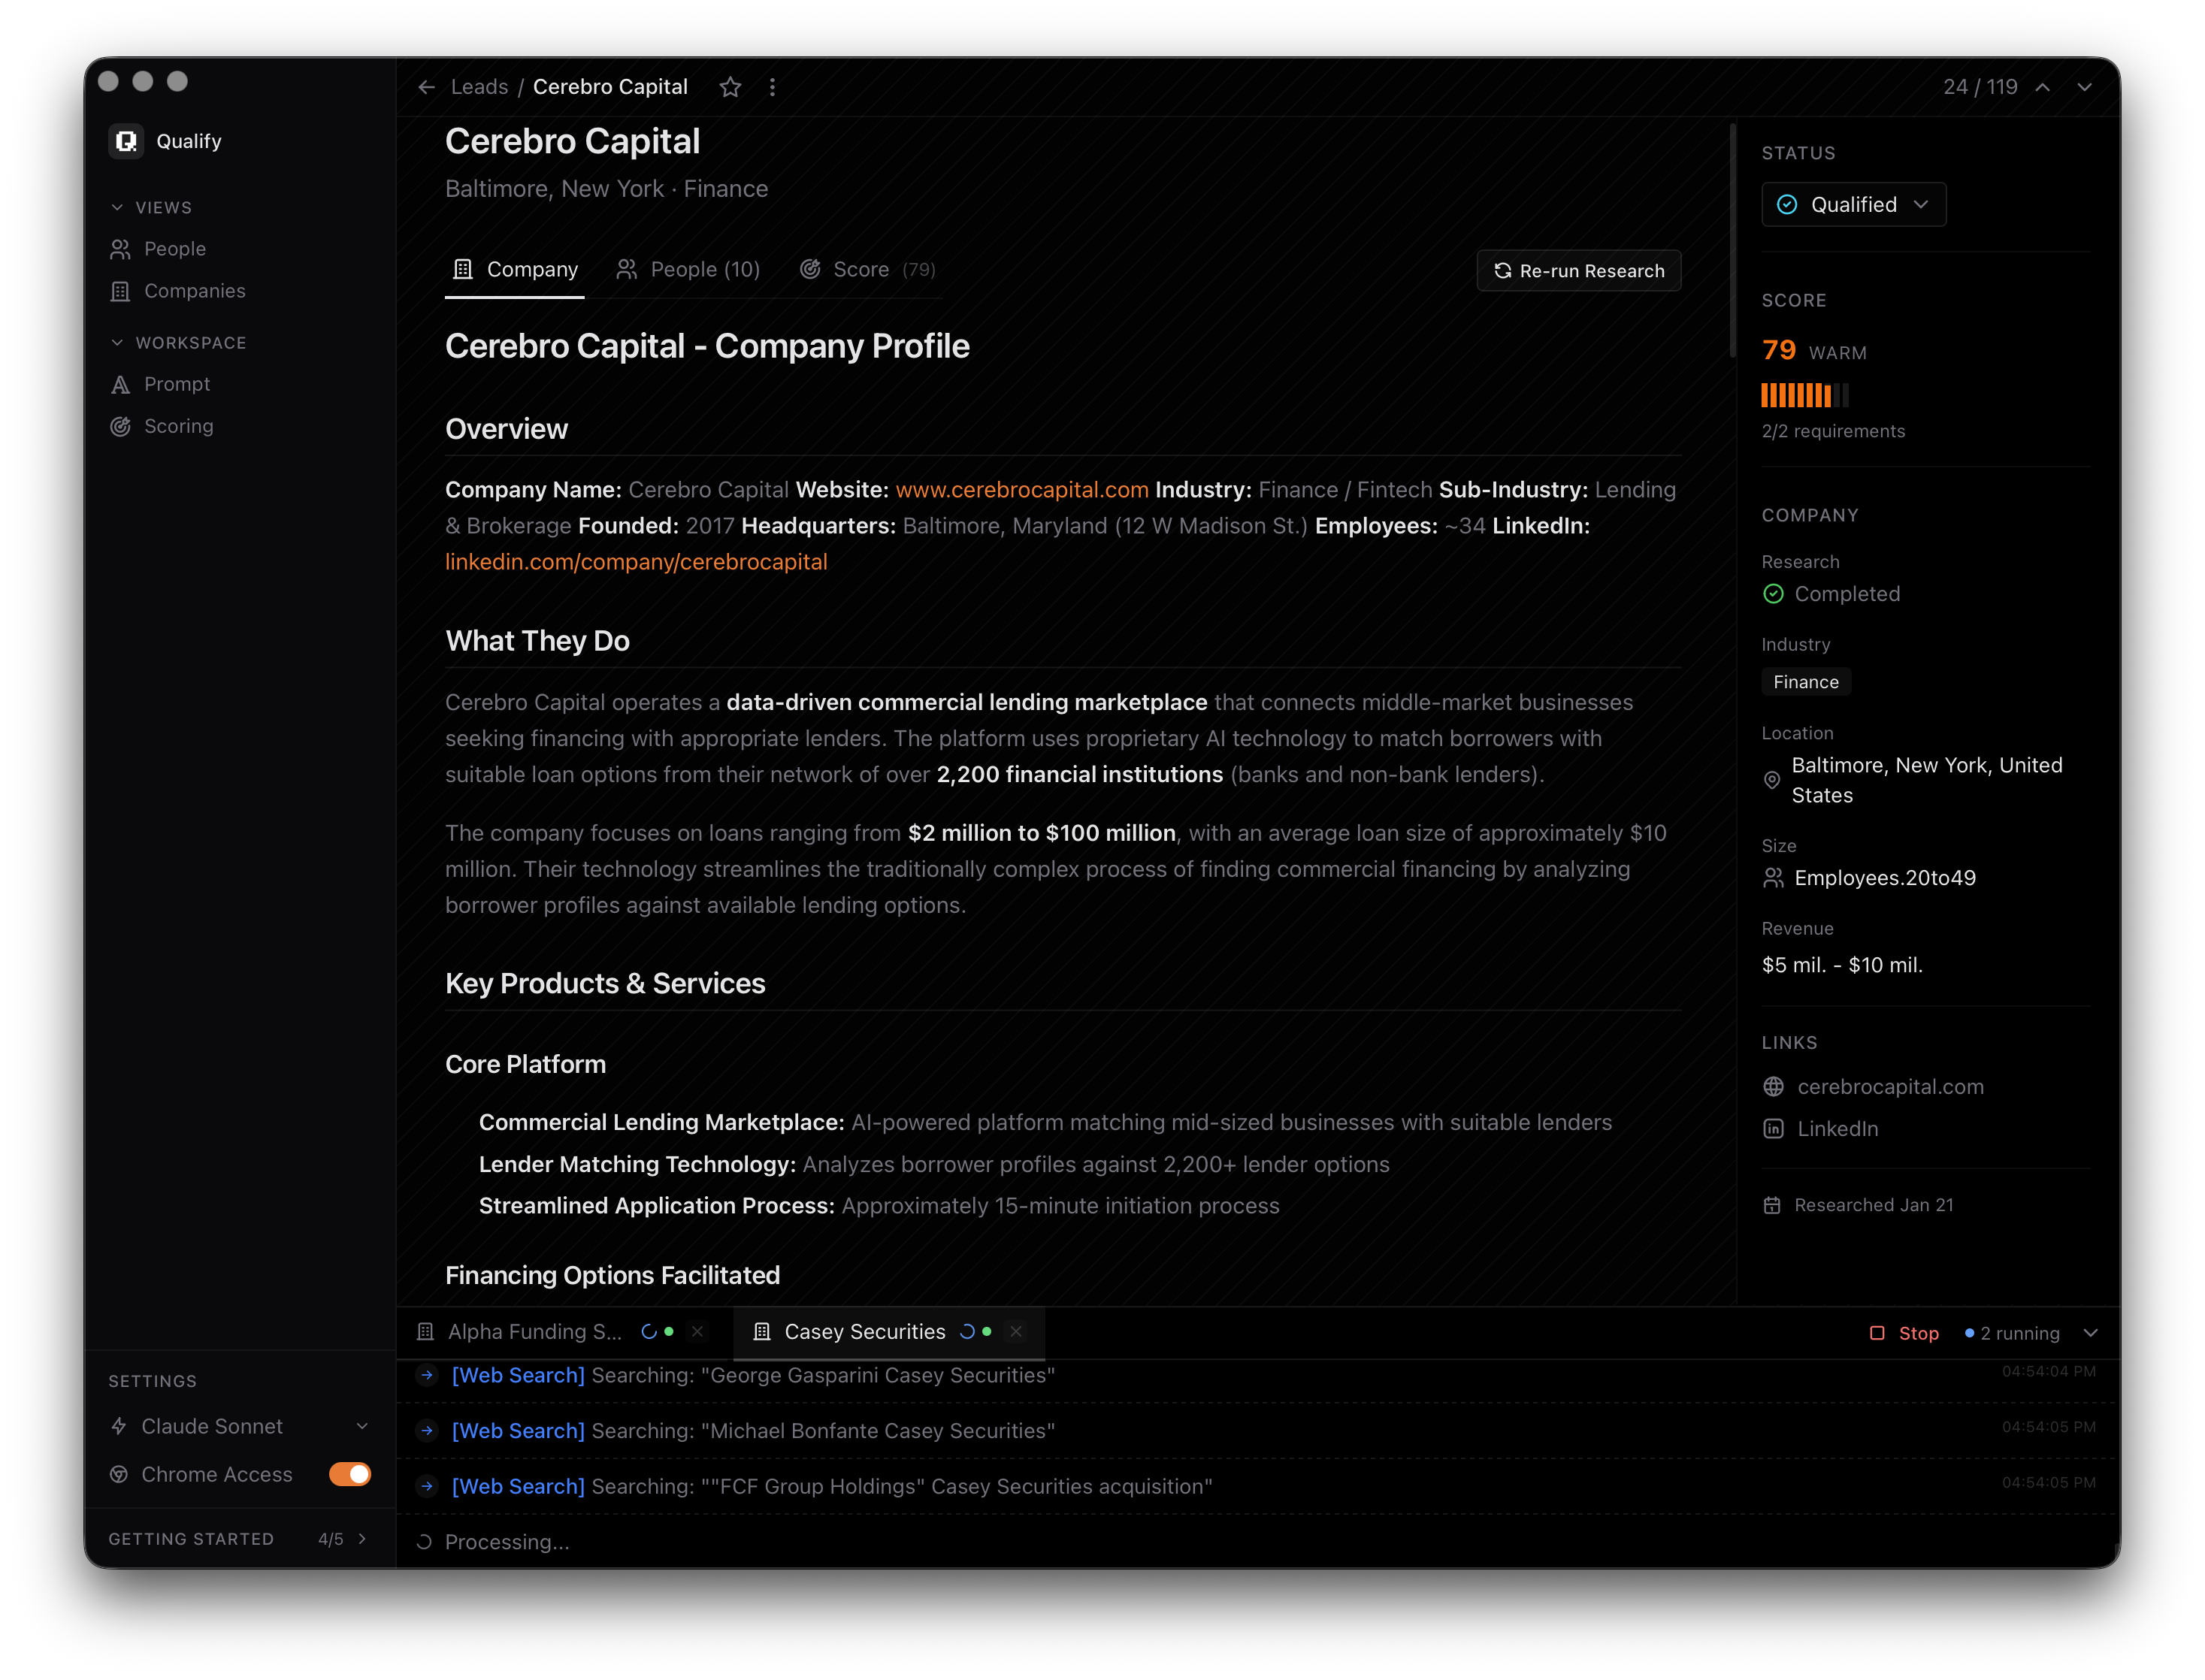Click the Status qualified check icon
This screenshot has height=1680, width=2205.
pyautogui.click(x=1787, y=204)
